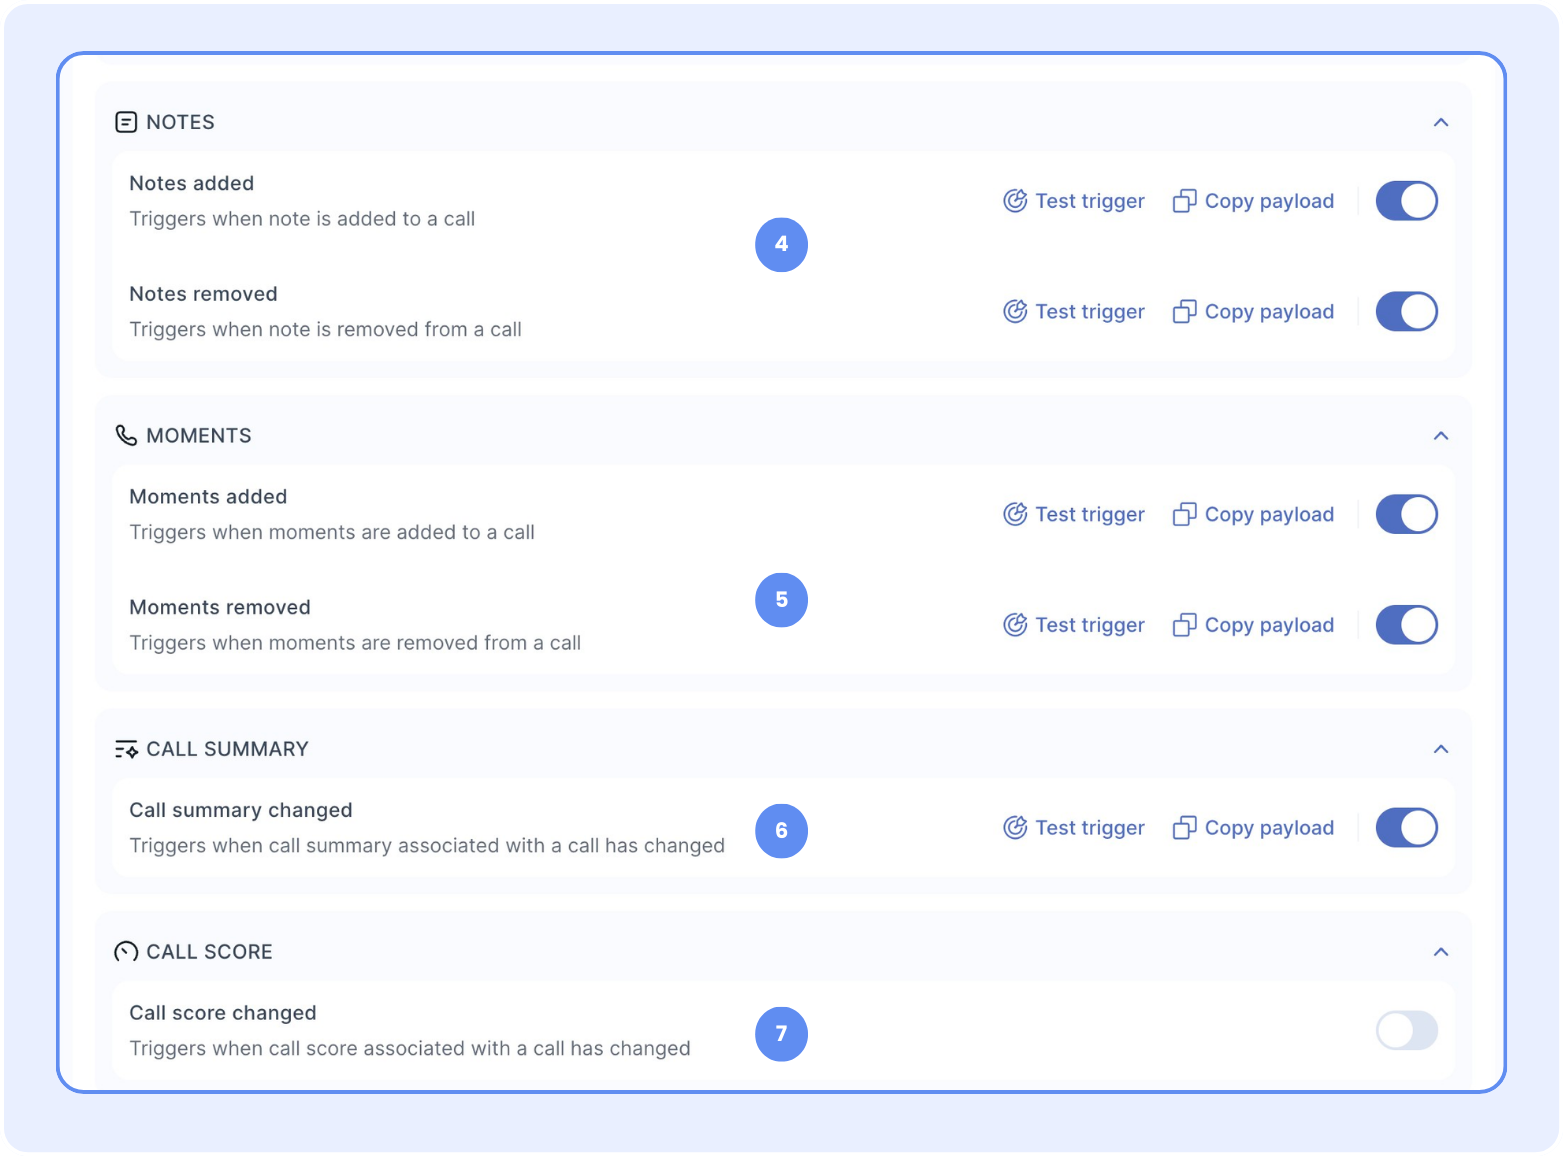Disable the Notes added toggle
This screenshot has height=1157, width=1564.
1406,201
